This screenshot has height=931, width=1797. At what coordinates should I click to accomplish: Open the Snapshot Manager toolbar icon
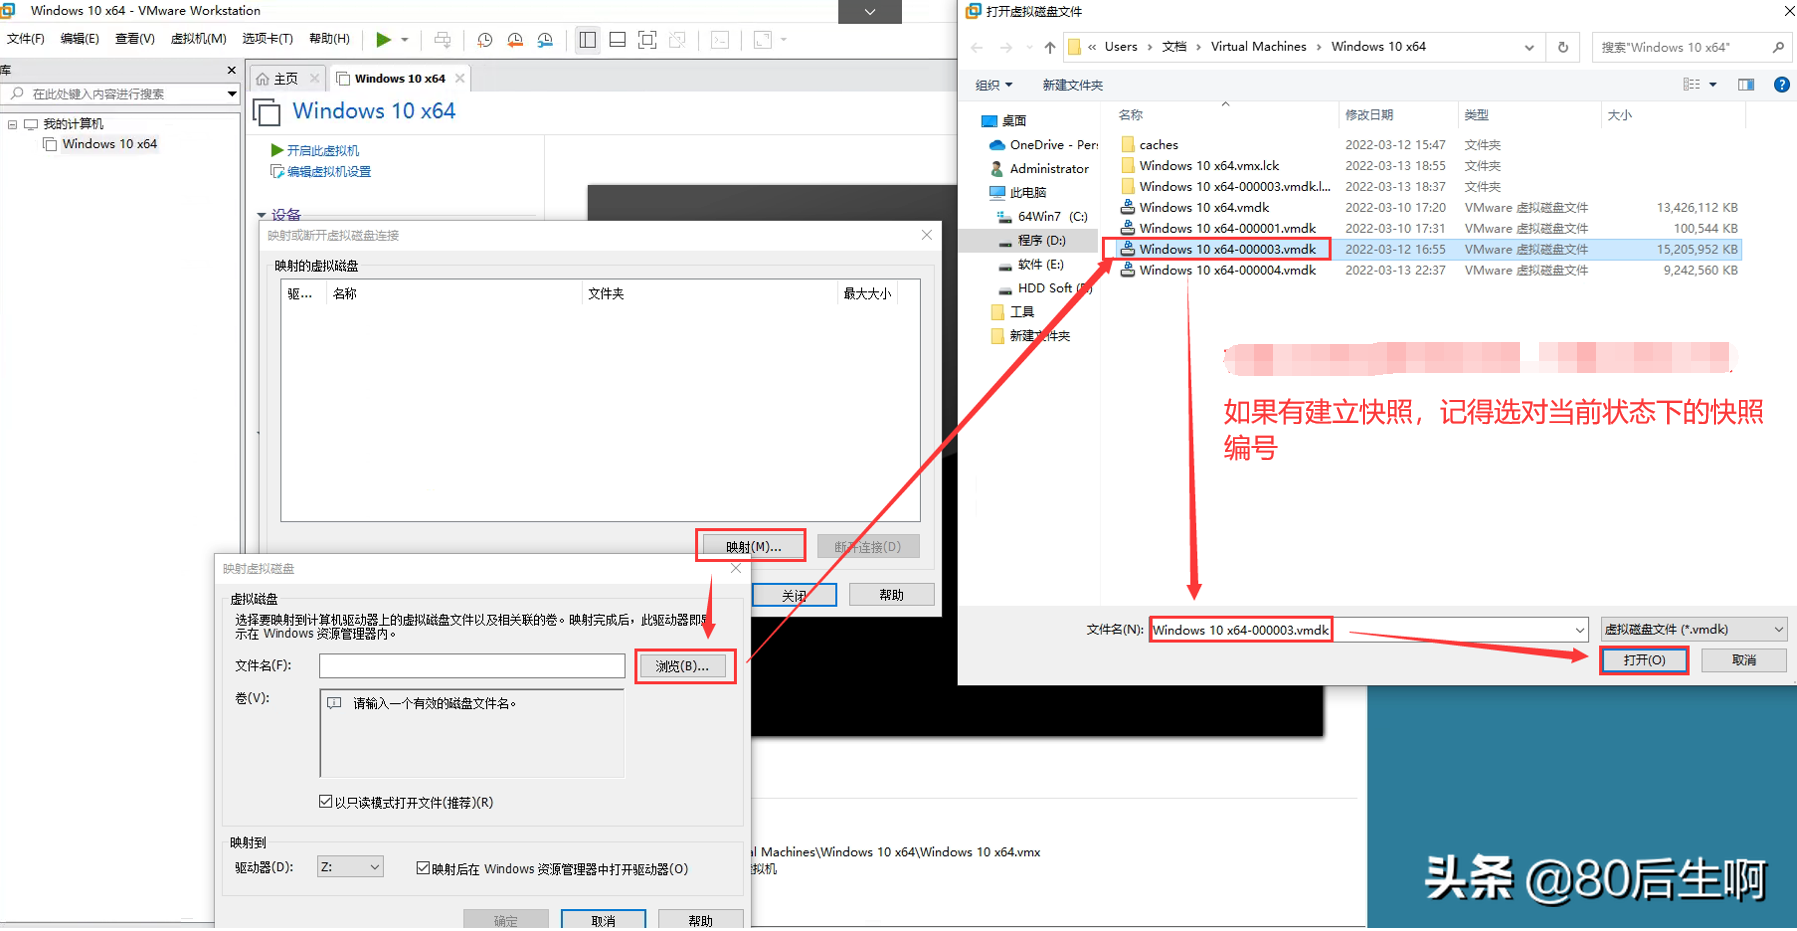545,40
